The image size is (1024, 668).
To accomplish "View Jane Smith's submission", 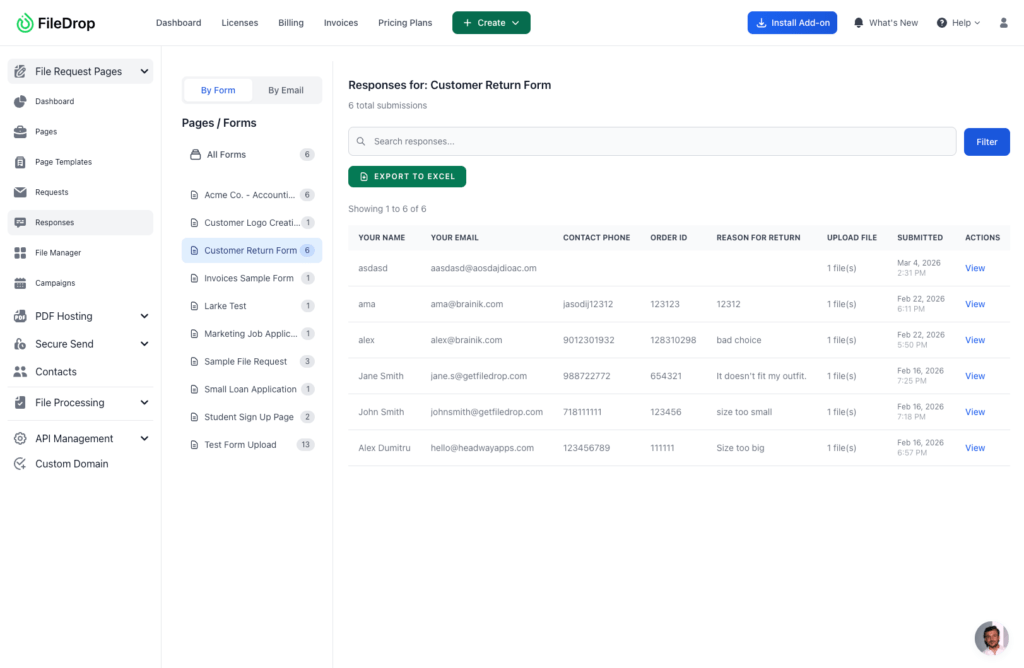I will pyautogui.click(x=974, y=375).
